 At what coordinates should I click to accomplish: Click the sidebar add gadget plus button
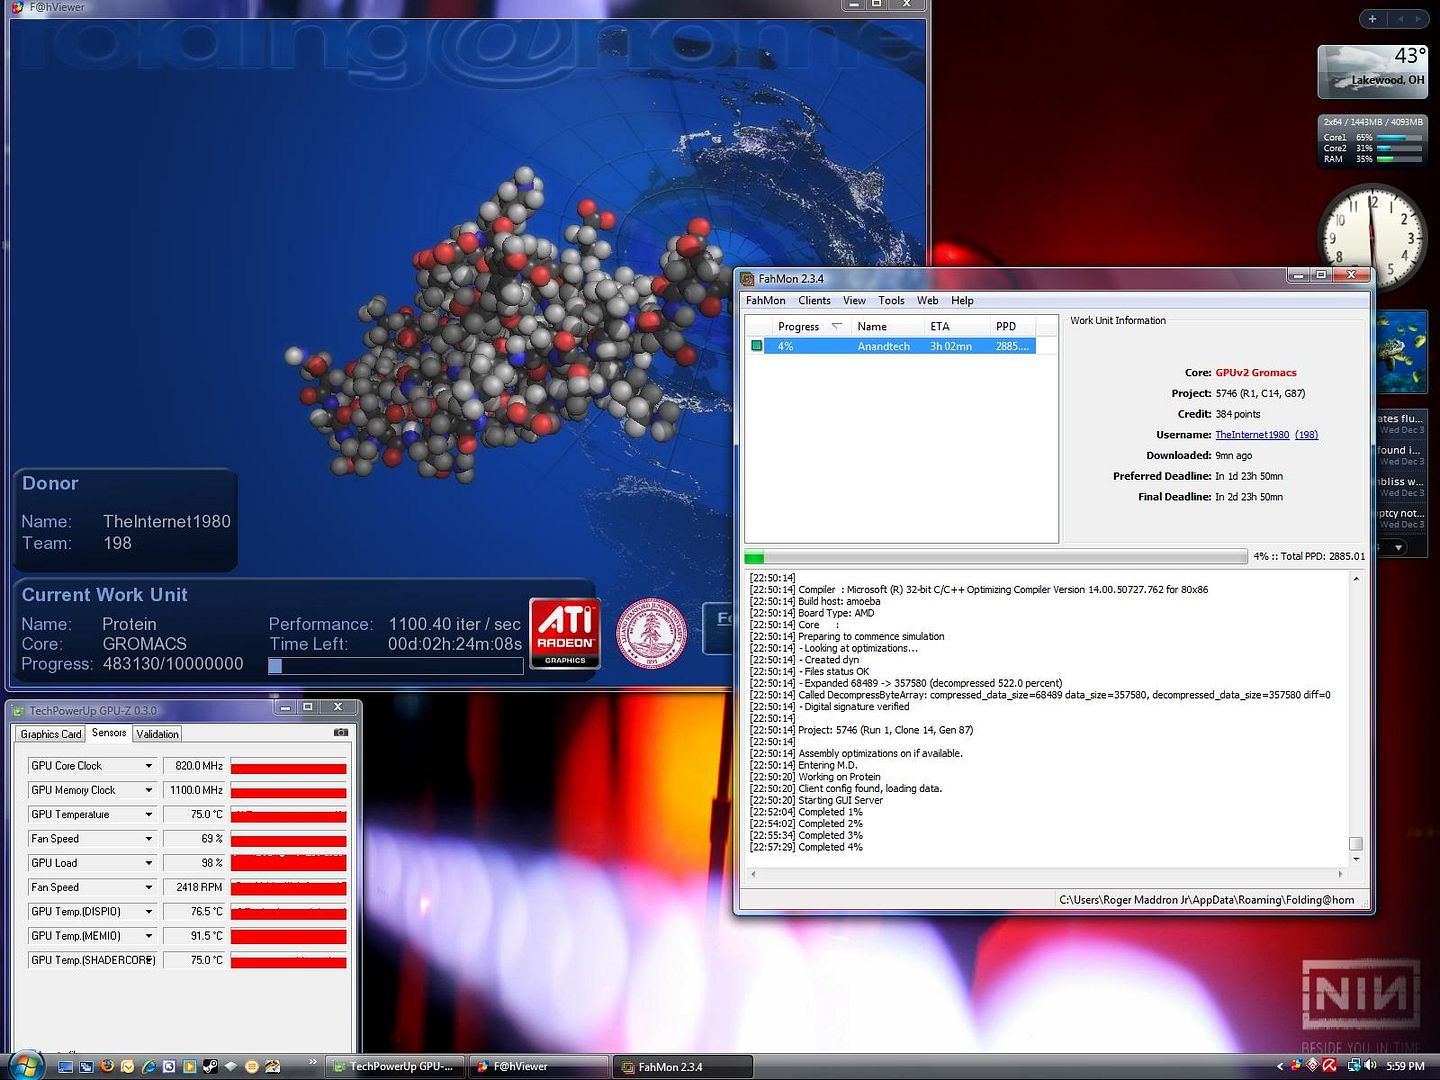coord(1372,19)
